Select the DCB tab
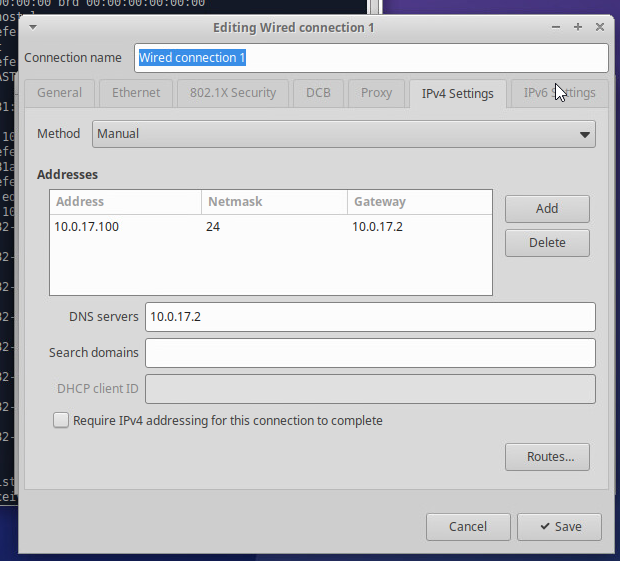Viewport: 620px width, 561px height. (318, 93)
